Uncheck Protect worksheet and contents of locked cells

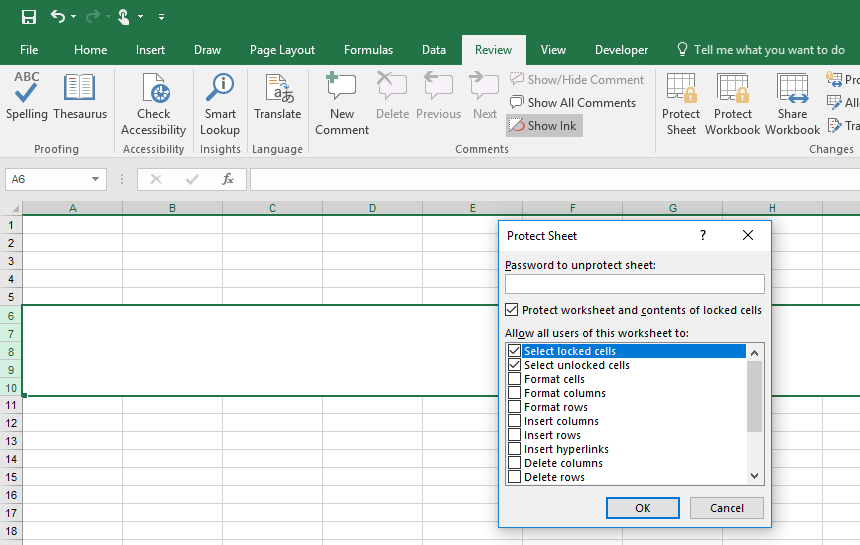coord(513,310)
